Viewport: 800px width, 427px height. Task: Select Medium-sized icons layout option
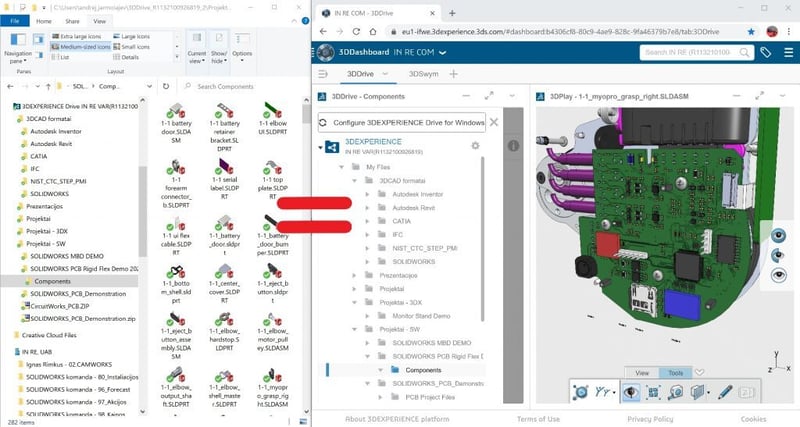80,46
